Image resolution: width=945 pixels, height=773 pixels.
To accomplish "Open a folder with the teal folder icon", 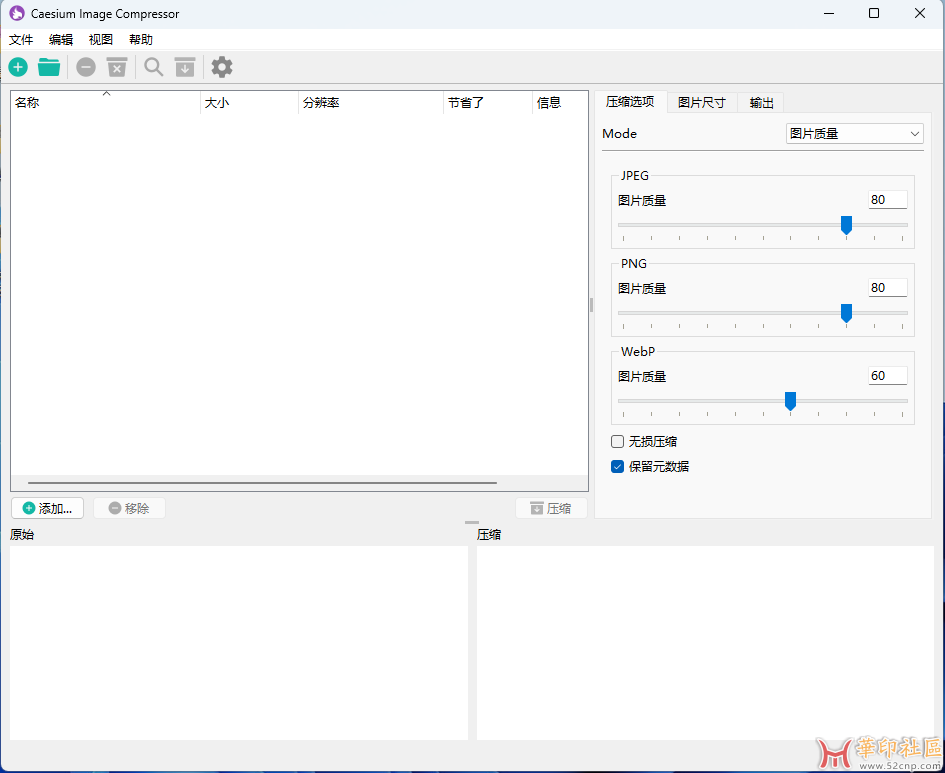I will click(x=49, y=67).
